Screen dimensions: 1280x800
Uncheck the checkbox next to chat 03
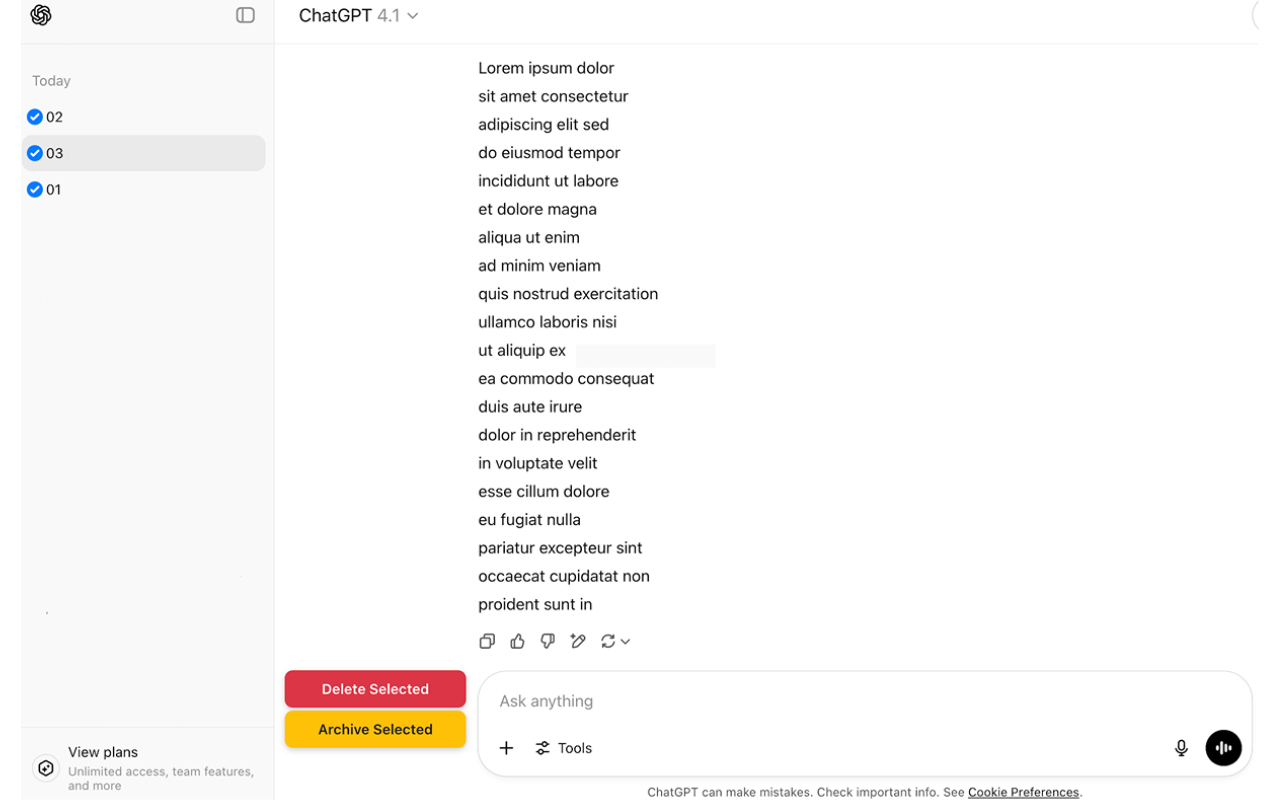[35, 153]
